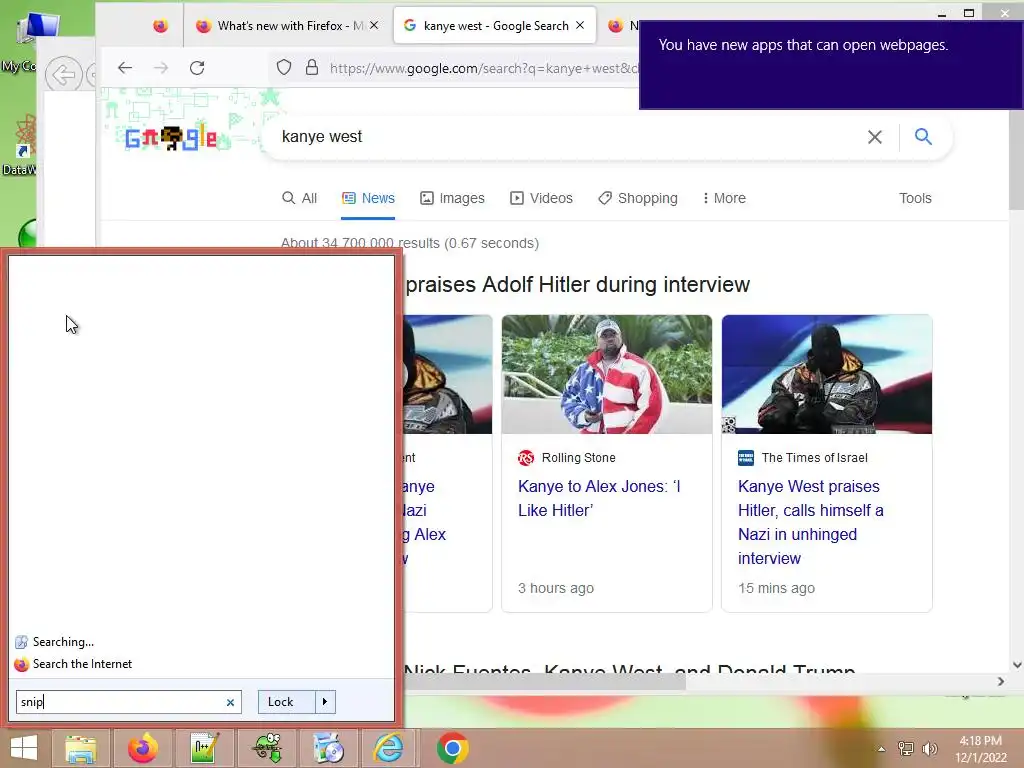Open File Explorer from the taskbar
The image size is (1024, 768).
(80, 748)
